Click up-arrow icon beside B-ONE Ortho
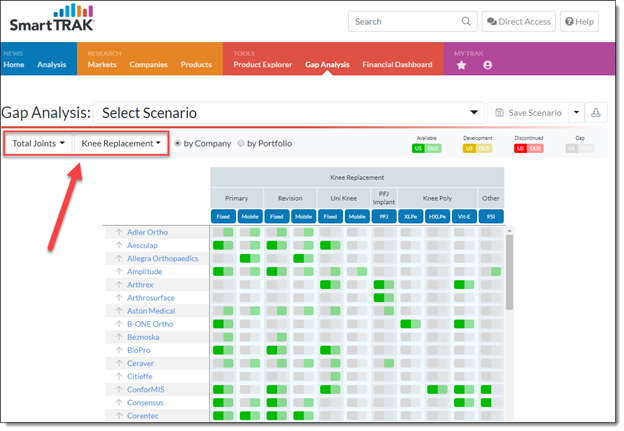This screenshot has width=624, height=431. point(119,324)
